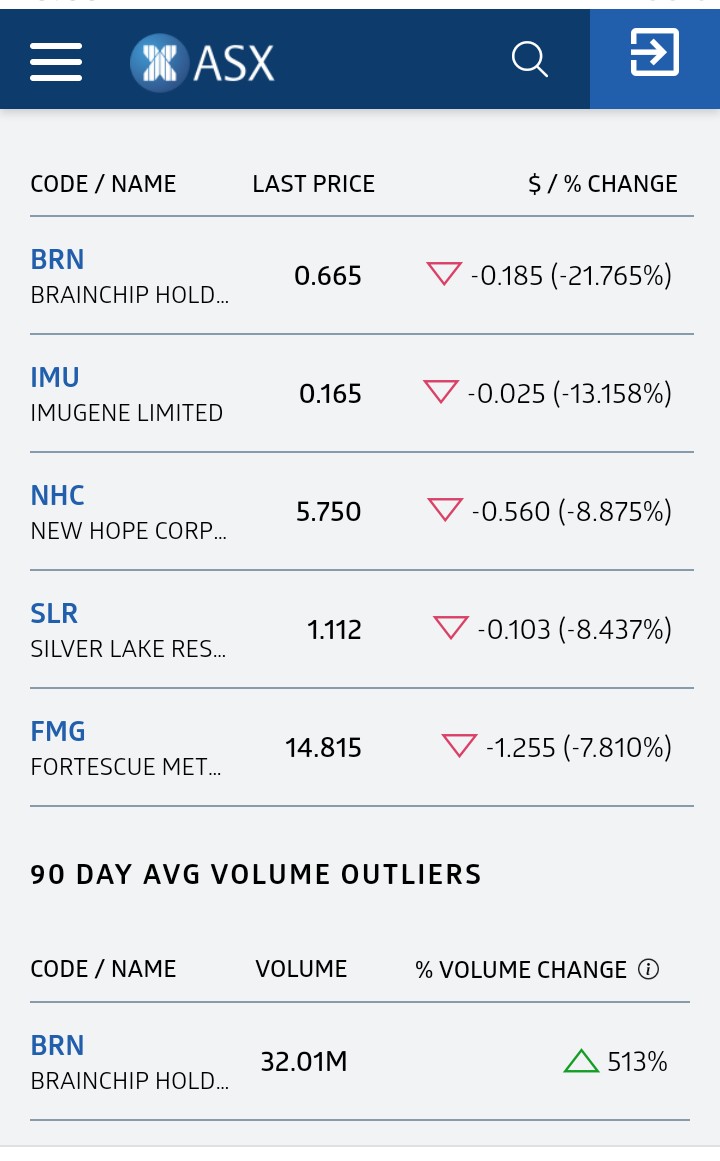Open the IMU stock code link
Viewport: 720px width, 1161px height.
coord(55,378)
